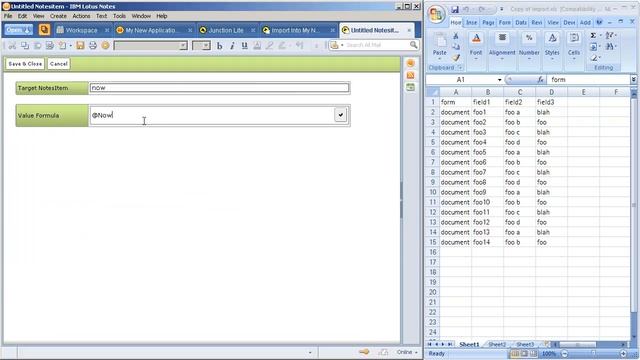Switch to the Data ribbon tab in Excel
The width and height of the screenshot is (640, 360).
pos(520,22)
